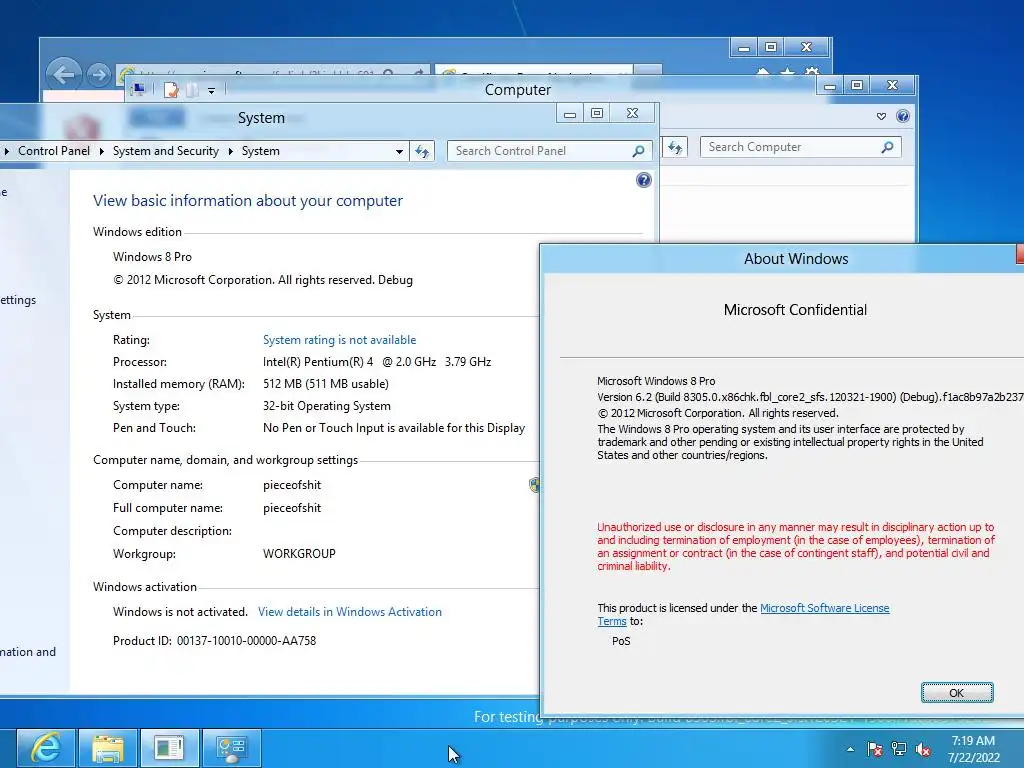Screen dimensions: 1024x768
Task: Open the System rating is not available link
Action: (340, 340)
